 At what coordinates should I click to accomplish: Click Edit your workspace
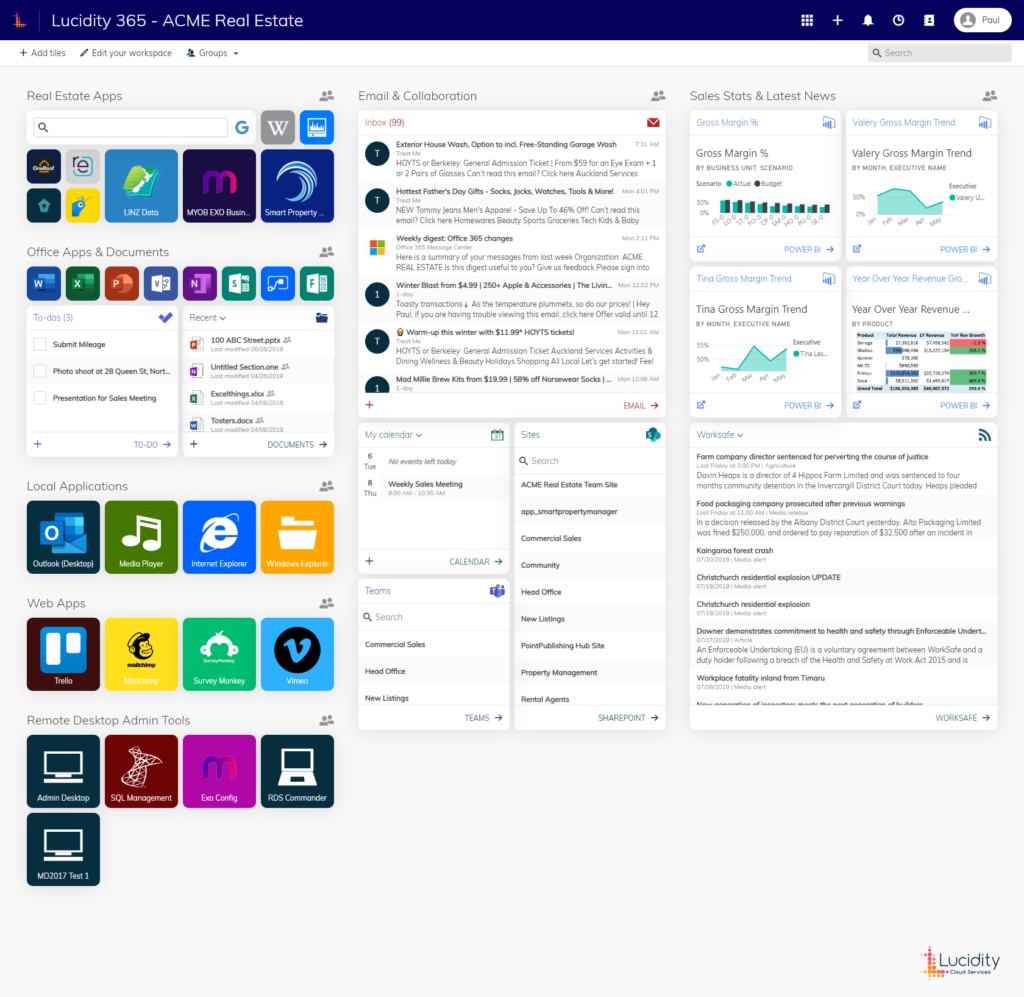pyautogui.click(x=126, y=53)
